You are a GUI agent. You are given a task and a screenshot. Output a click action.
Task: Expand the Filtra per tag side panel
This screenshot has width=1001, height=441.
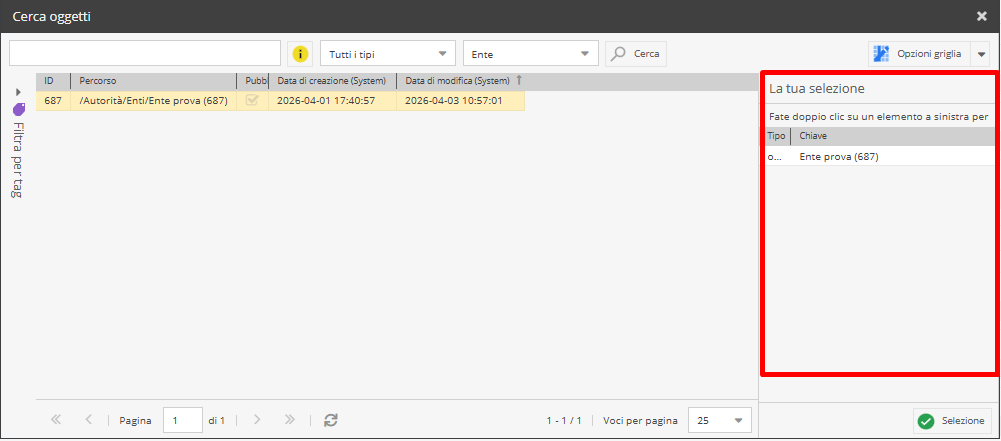[x=18, y=92]
